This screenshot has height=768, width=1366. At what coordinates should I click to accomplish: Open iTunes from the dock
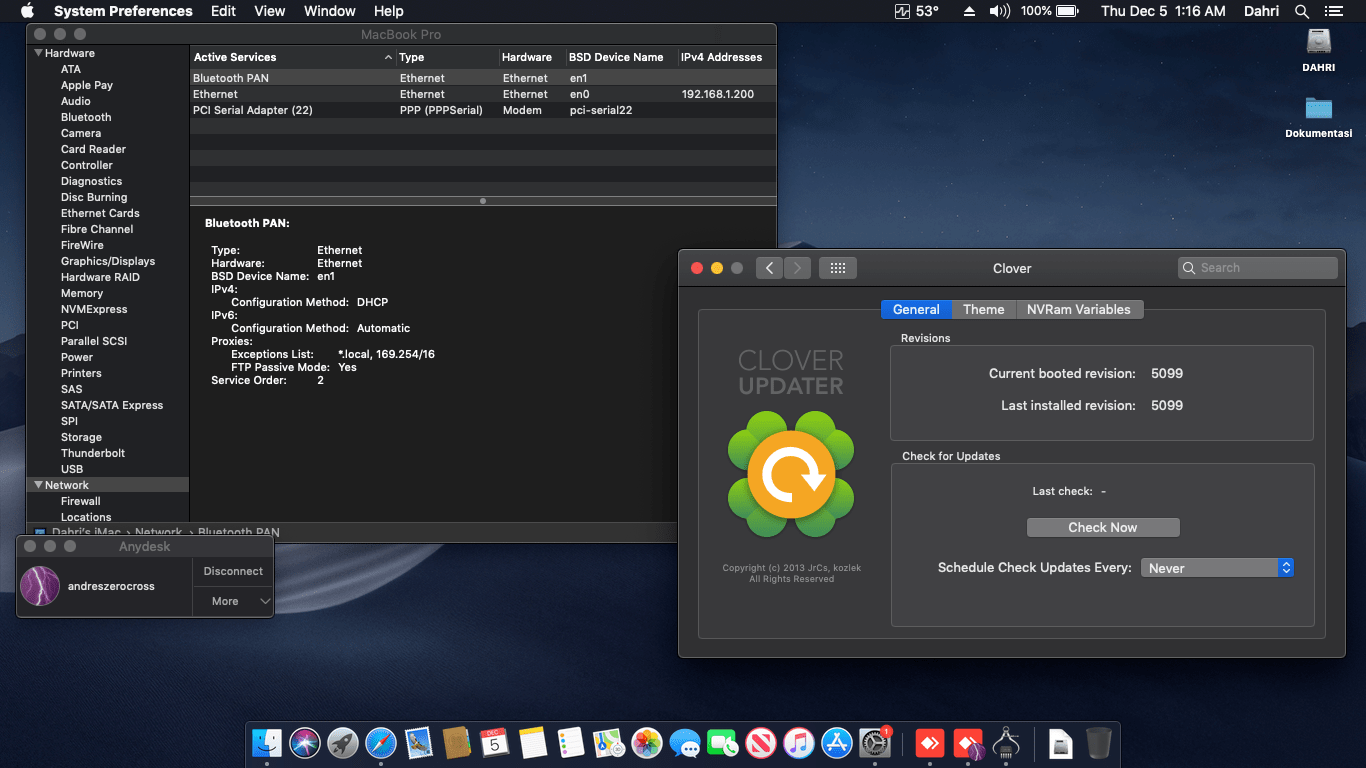click(799, 743)
